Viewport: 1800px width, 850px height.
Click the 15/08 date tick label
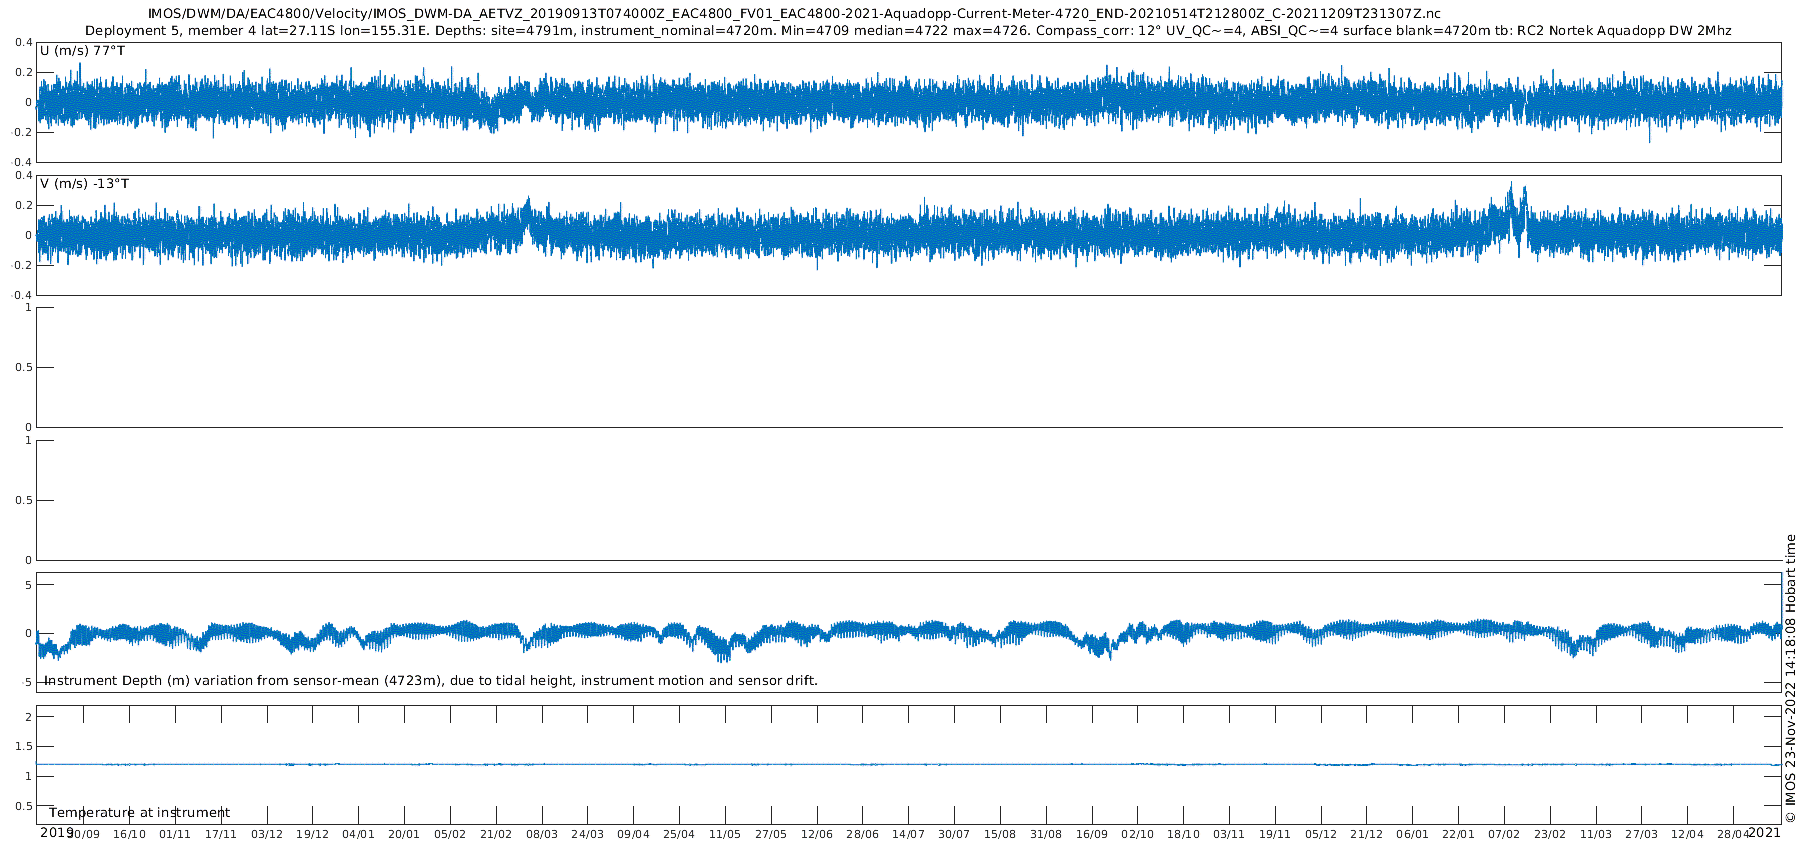tap(1000, 834)
